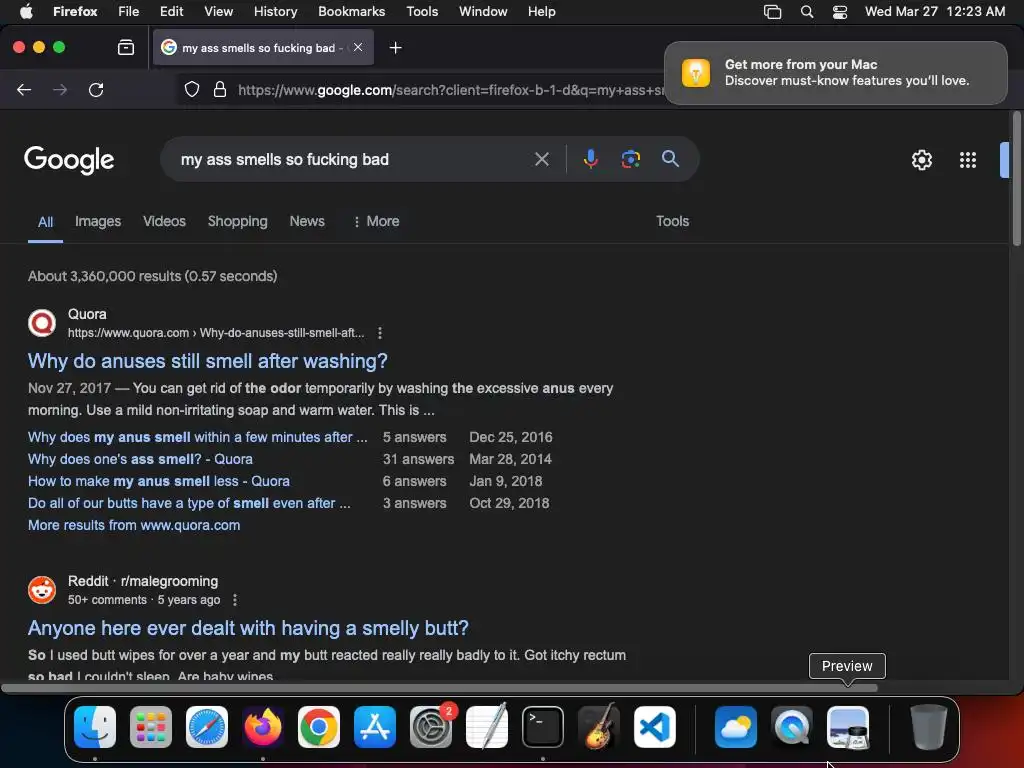Screen dimensions: 1024x768
Task: Open the Bookmarks menu
Action: point(351,11)
